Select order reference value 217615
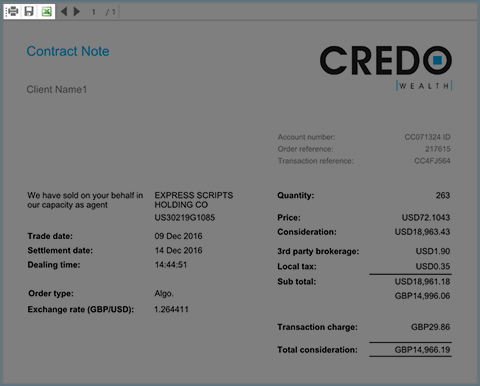The height and width of the screenshot is (386, 480). coord(438,149)
